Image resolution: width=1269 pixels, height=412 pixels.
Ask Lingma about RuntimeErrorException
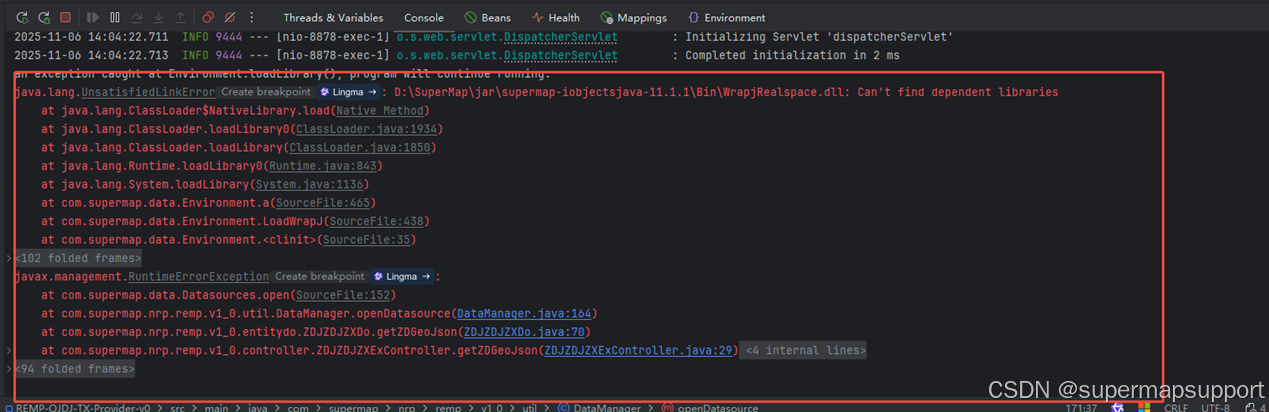tap(402, 277)
